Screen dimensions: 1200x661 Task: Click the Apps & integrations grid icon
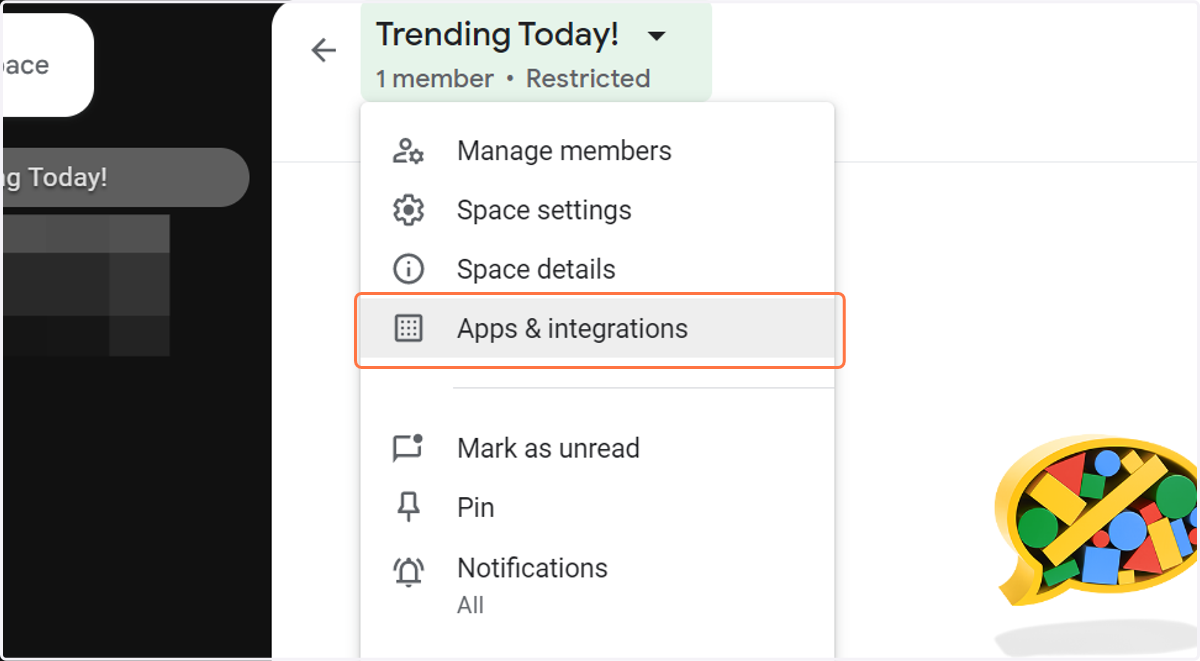tap(408, 328)
